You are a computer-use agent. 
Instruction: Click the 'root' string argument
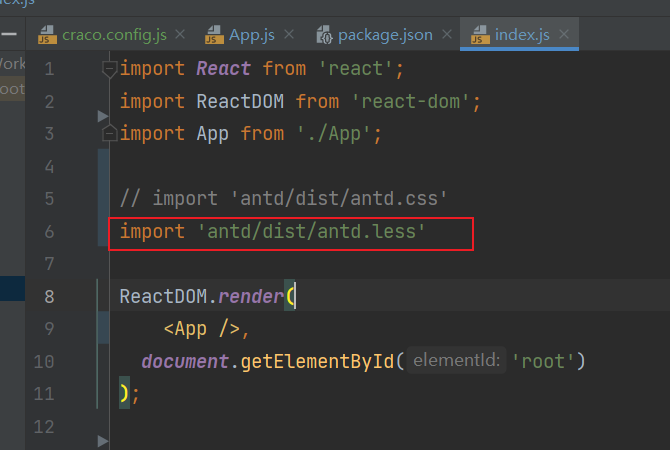[x=543, y=362]
